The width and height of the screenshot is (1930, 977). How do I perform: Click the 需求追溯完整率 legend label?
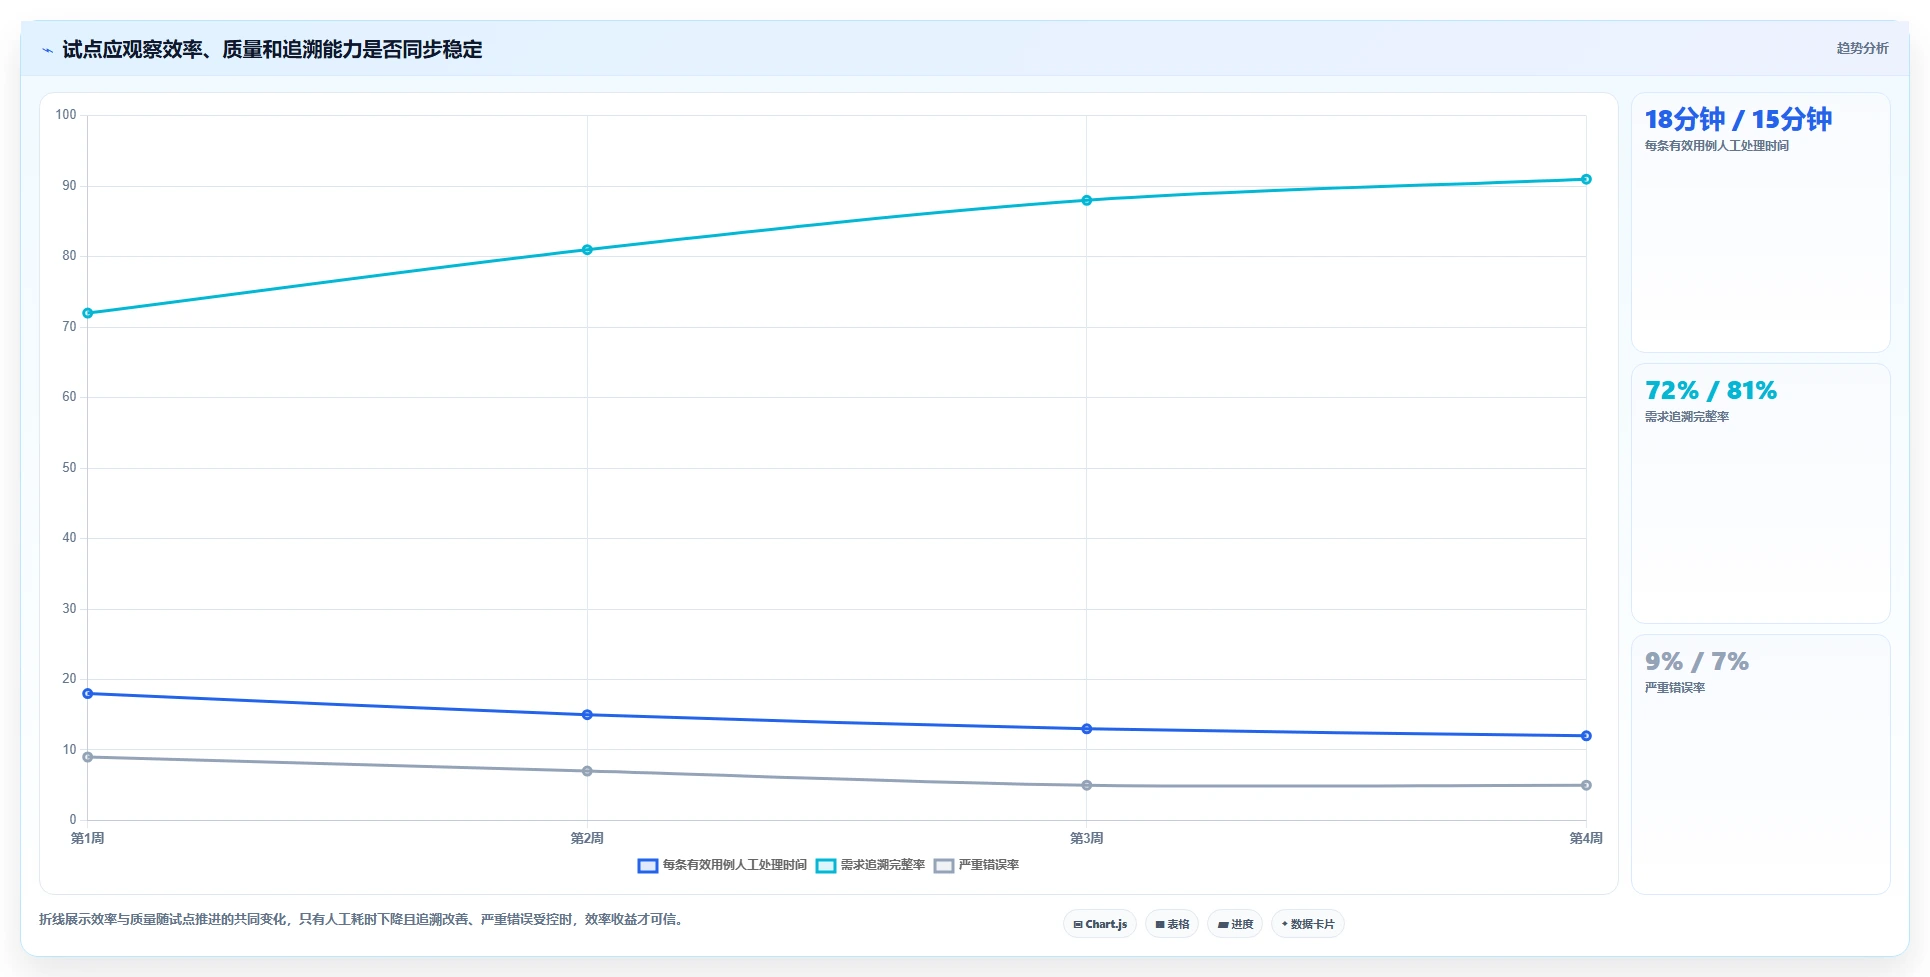coord(883,865)
